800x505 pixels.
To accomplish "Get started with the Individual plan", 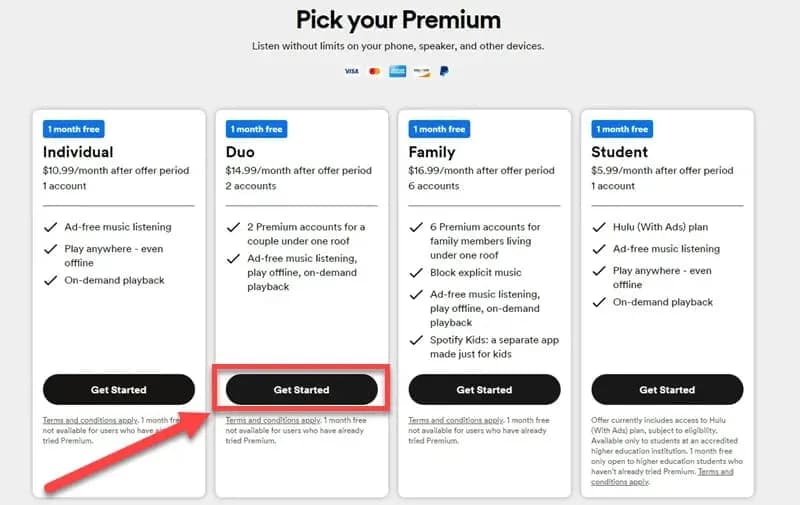I will click(119, 390).
